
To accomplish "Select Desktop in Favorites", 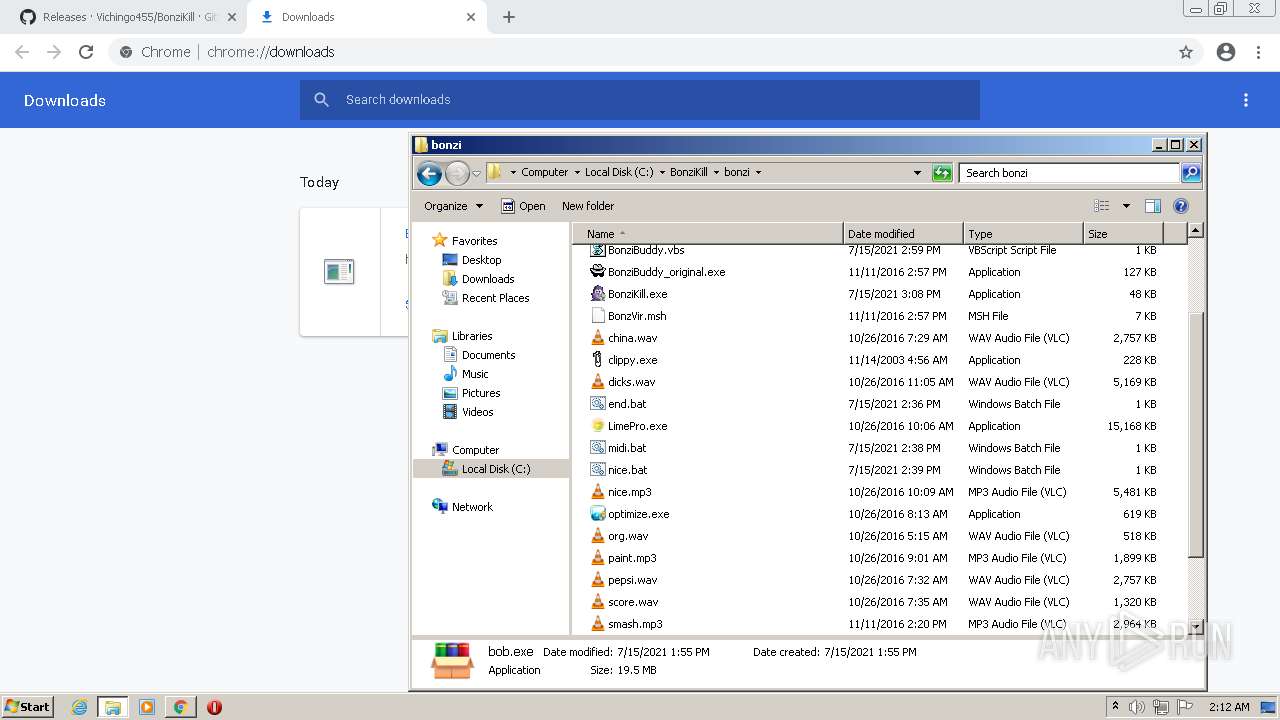I will point(481,260).
